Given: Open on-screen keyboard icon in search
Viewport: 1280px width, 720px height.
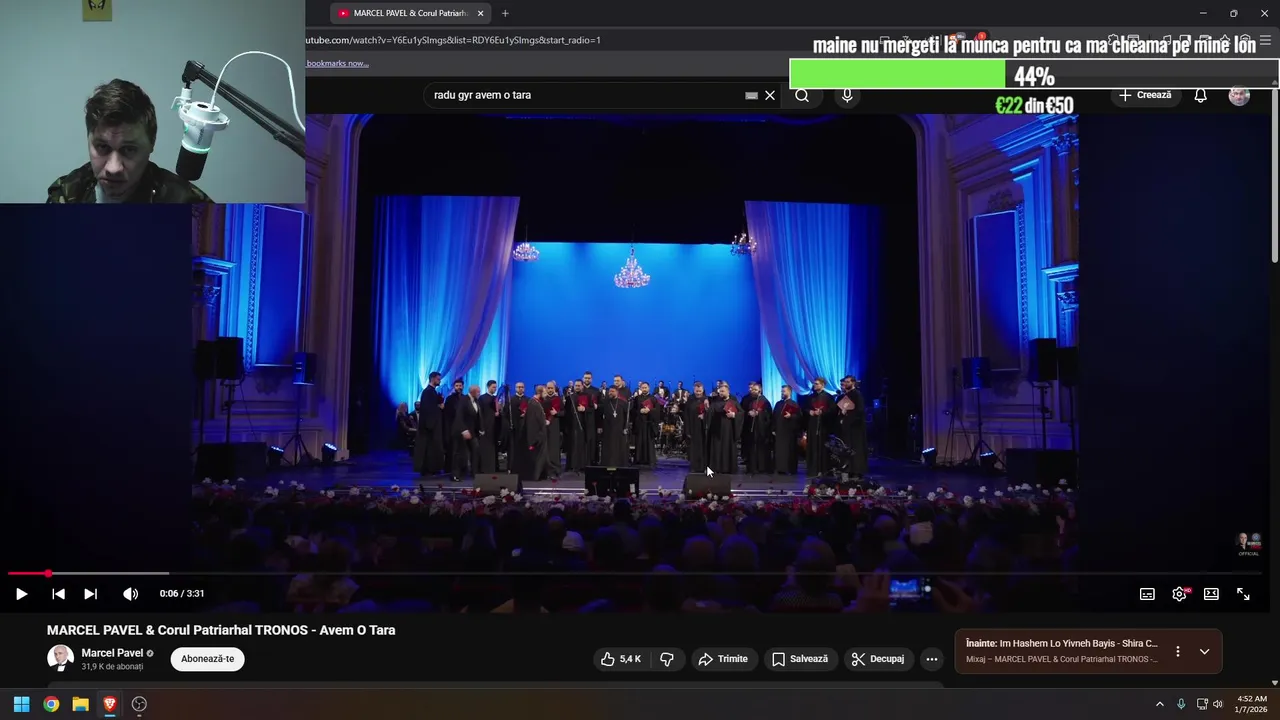Looking at the screenshot, I should point(751,96).
